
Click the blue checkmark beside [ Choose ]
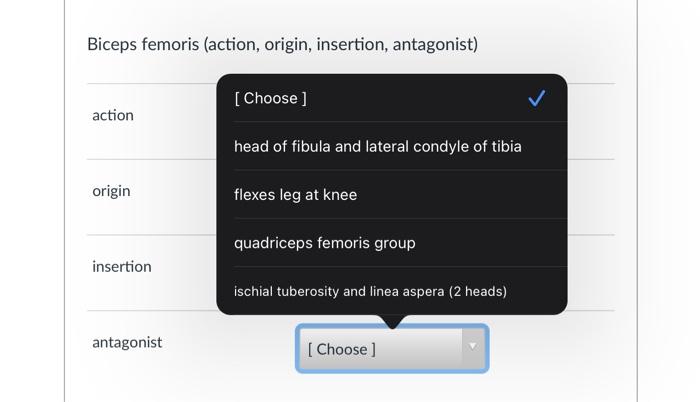point(537,98)
